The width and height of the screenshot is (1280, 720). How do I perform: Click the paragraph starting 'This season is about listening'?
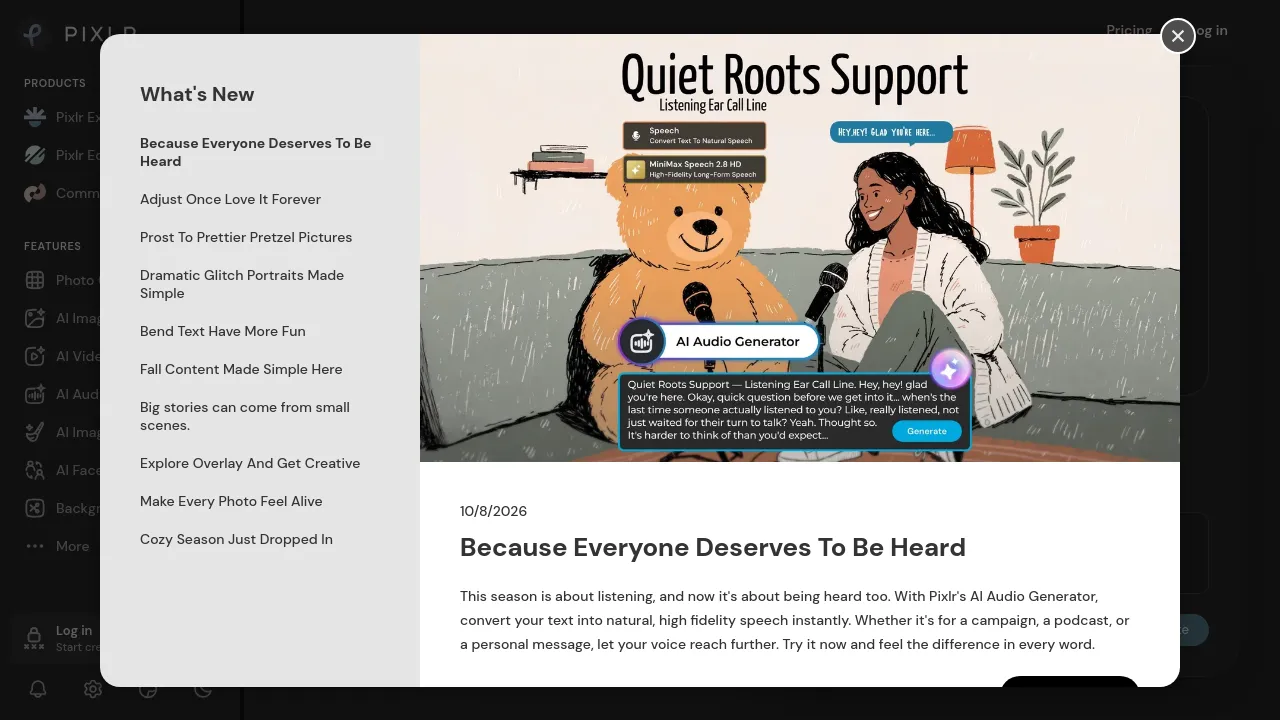(795, 620)
